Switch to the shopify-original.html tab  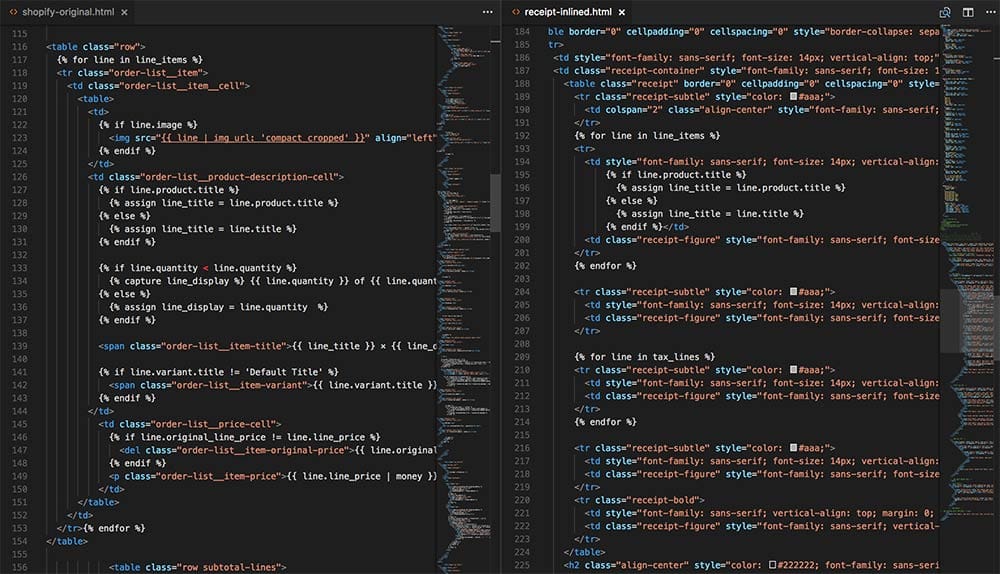pyautogui.click(x=68, y=12)
